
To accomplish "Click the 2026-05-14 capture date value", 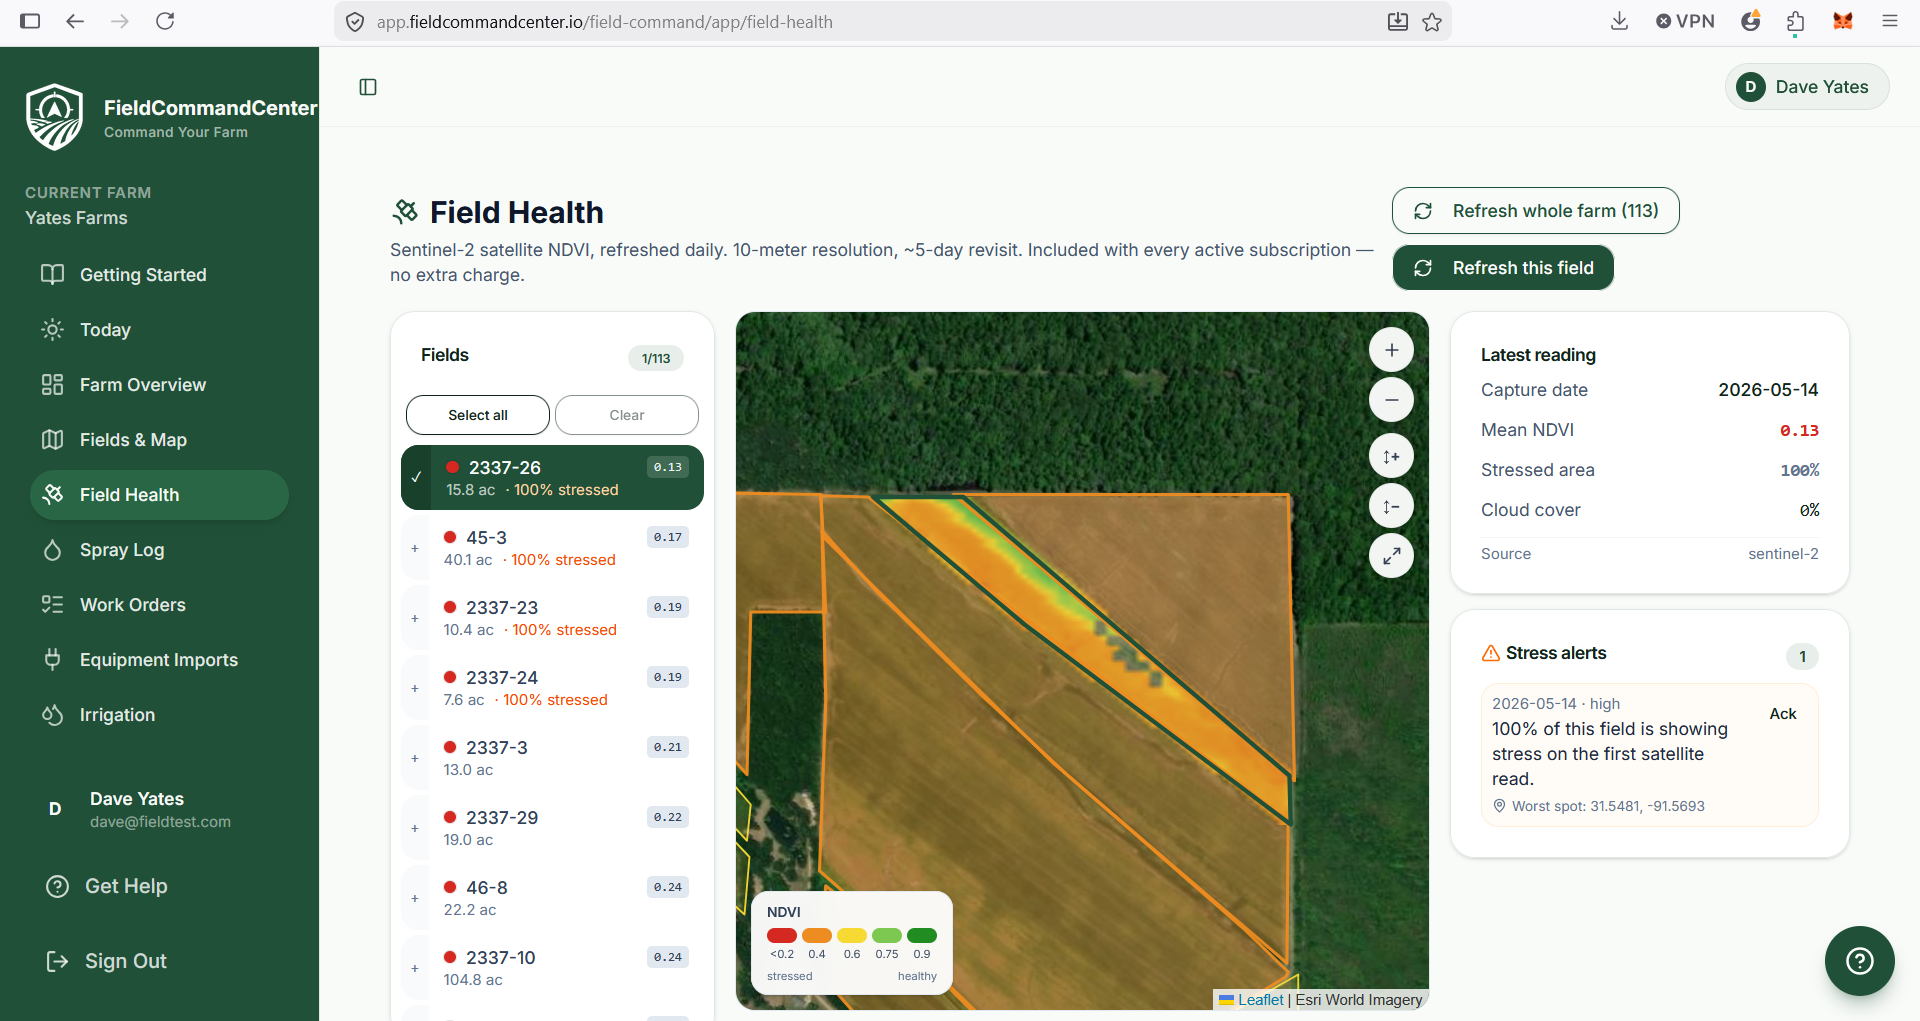I will 1768,390.
